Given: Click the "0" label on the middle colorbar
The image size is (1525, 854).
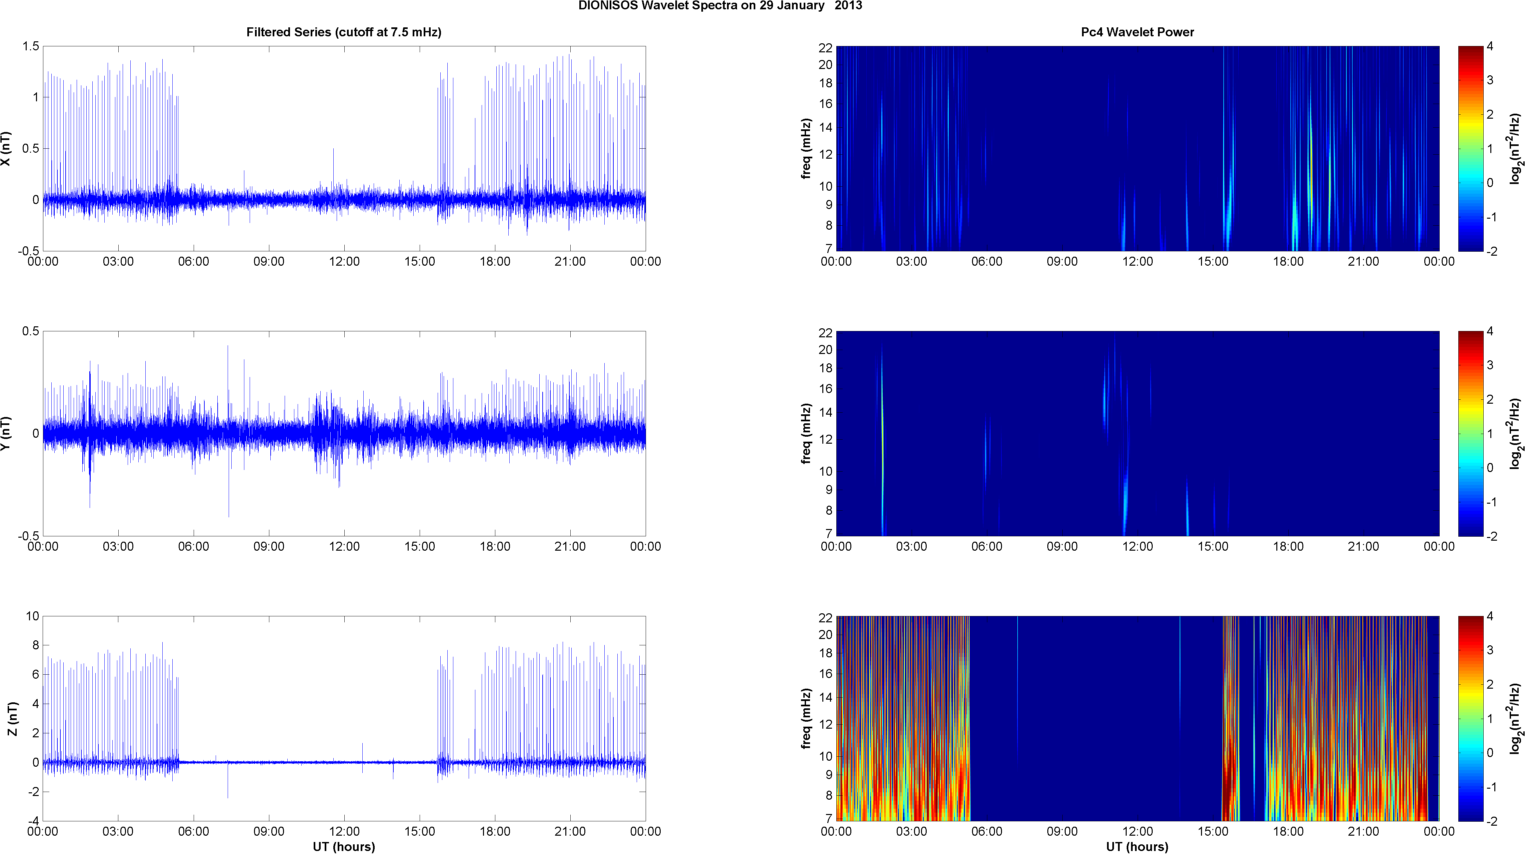Looking at the screenshot, I should click(x=1490, y=468).
